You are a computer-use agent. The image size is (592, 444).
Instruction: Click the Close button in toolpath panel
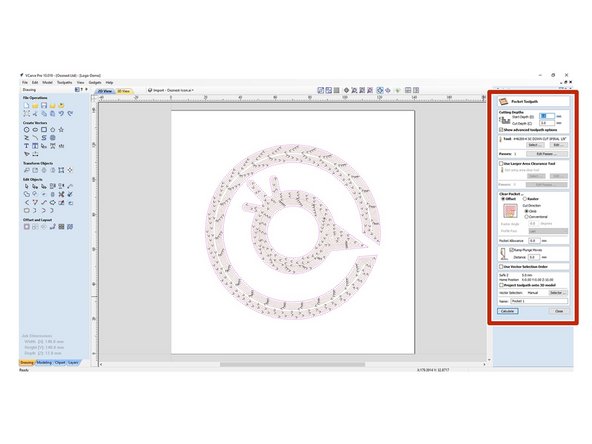[x=559, y=311]
